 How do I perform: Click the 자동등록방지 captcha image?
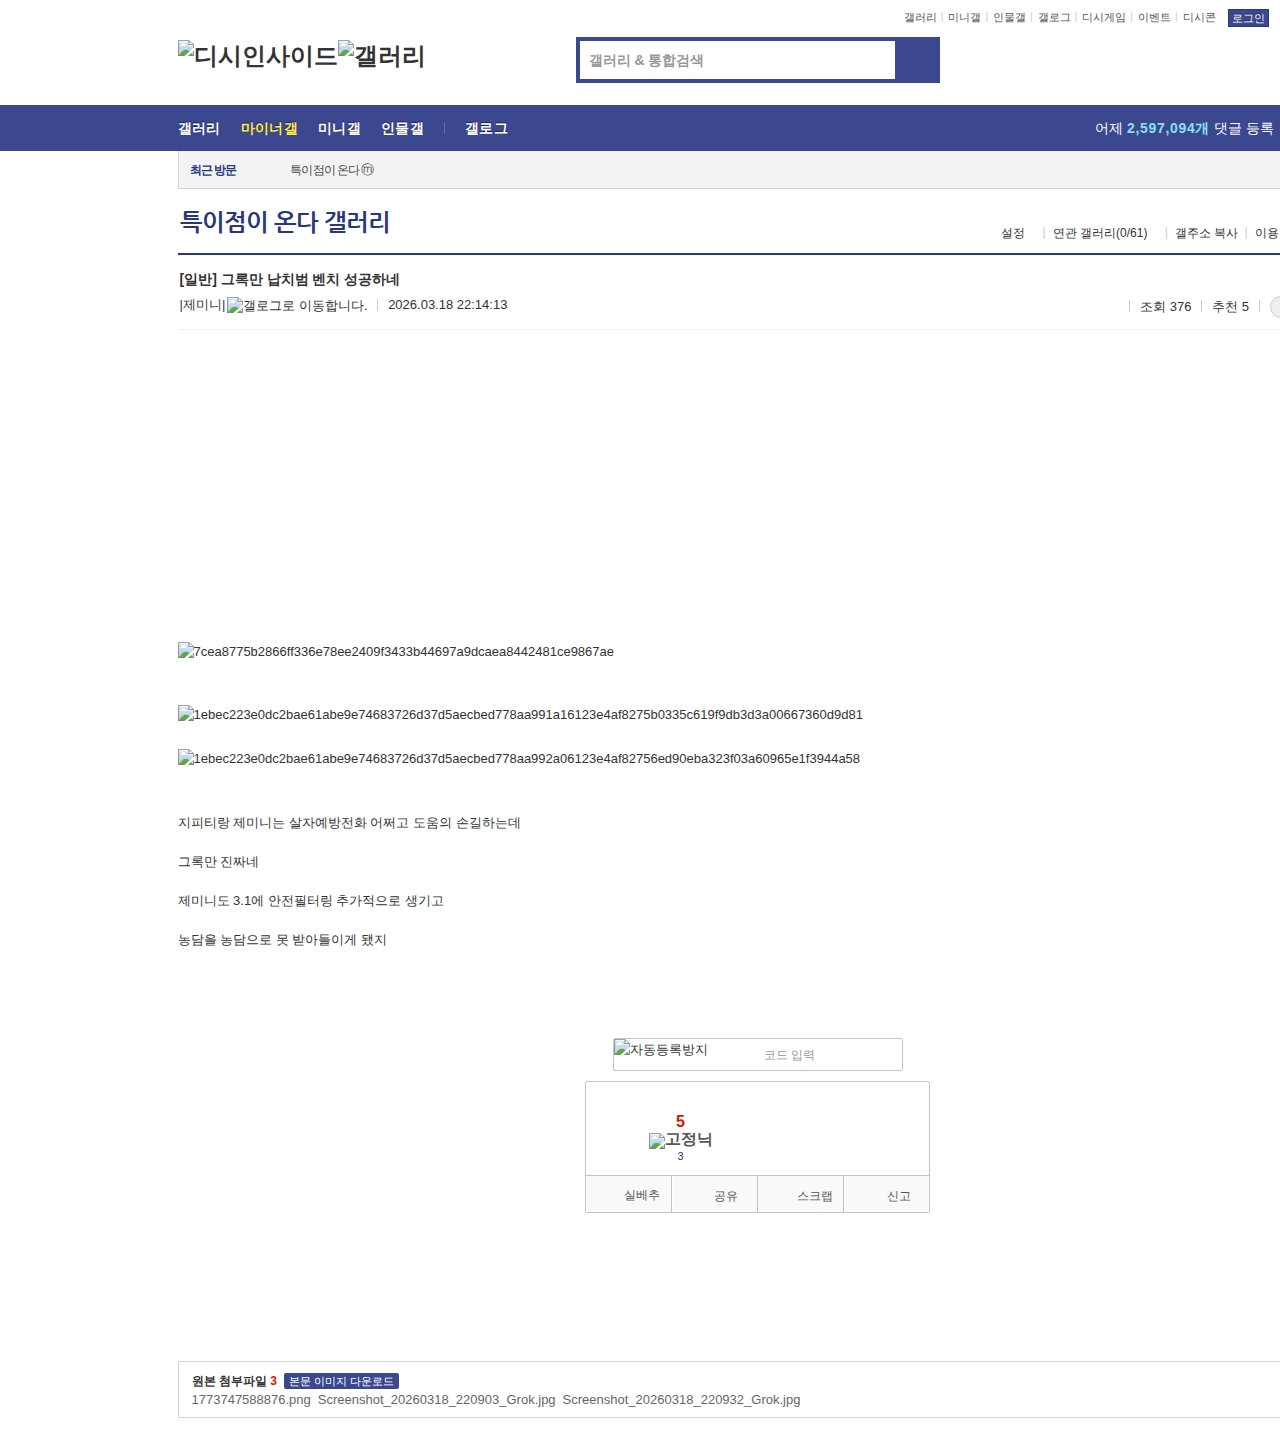(661, 1050)
